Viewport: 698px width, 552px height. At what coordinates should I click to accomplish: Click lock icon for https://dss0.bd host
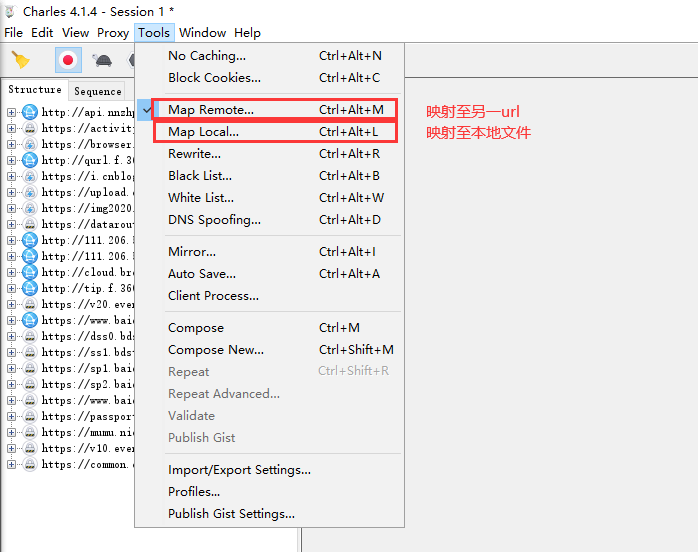30,337
